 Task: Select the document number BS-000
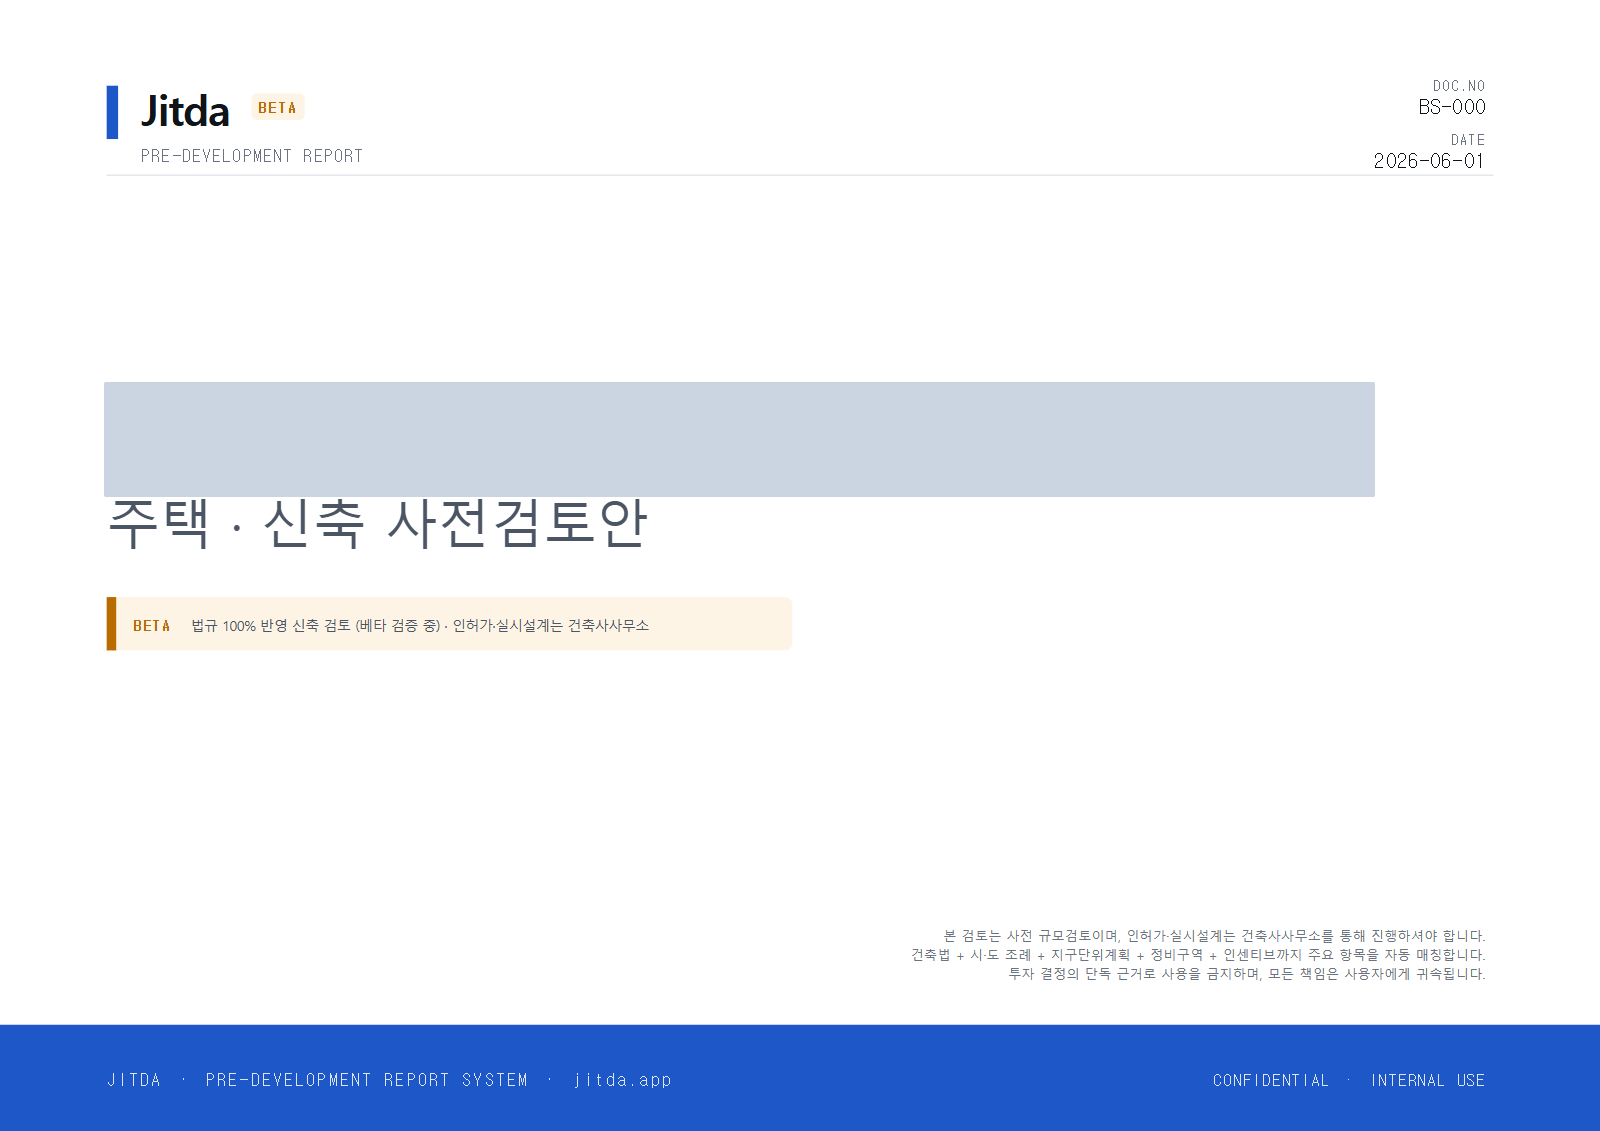1452,107
